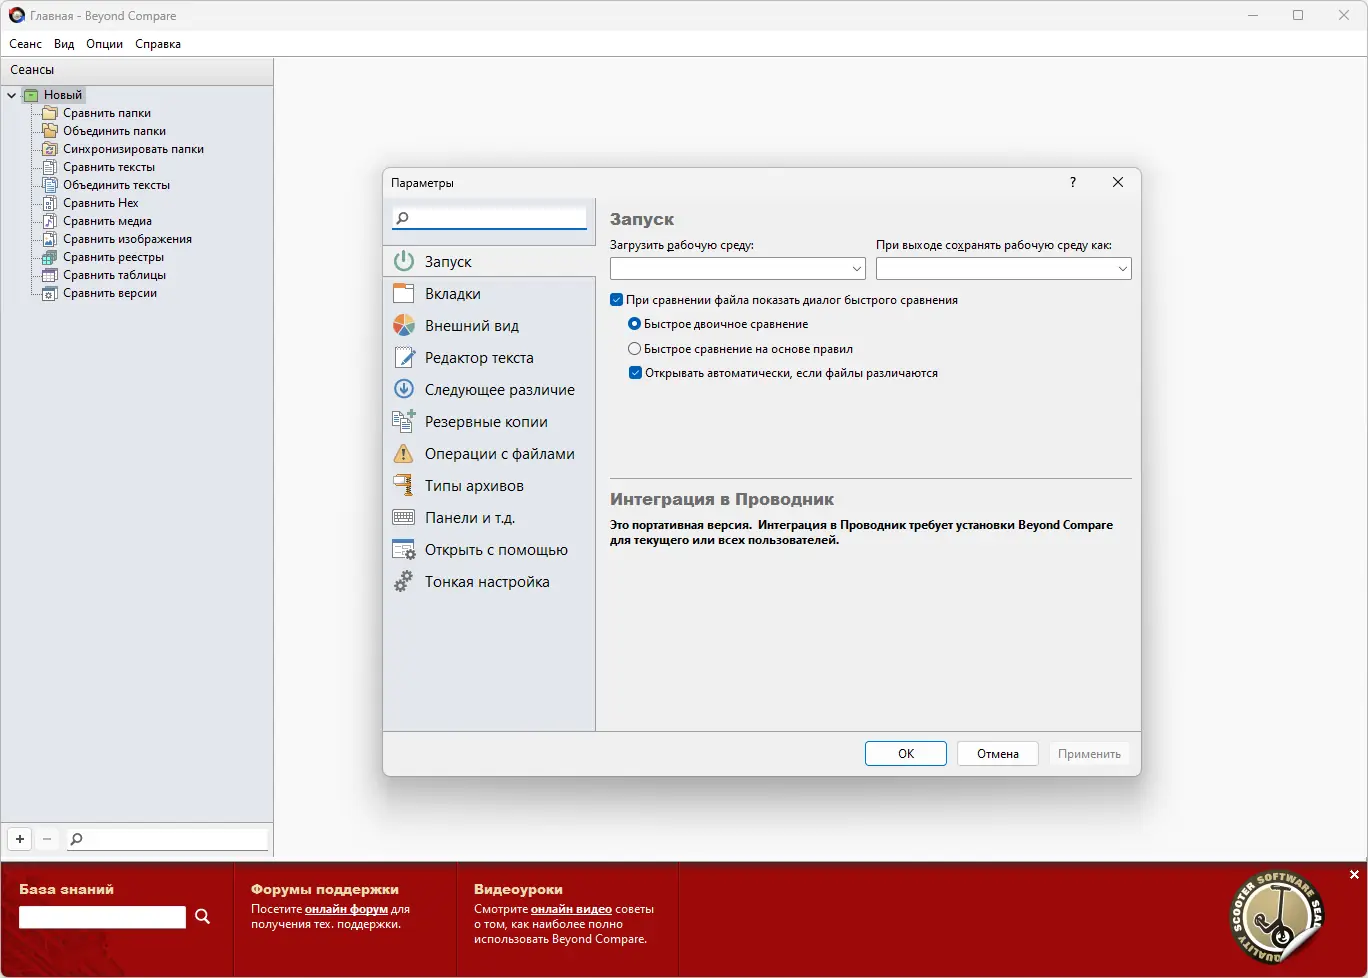Click the Тонкая настройка gears icon
The height and width of the screenshot is (978, 1368).
pos(404,581)
